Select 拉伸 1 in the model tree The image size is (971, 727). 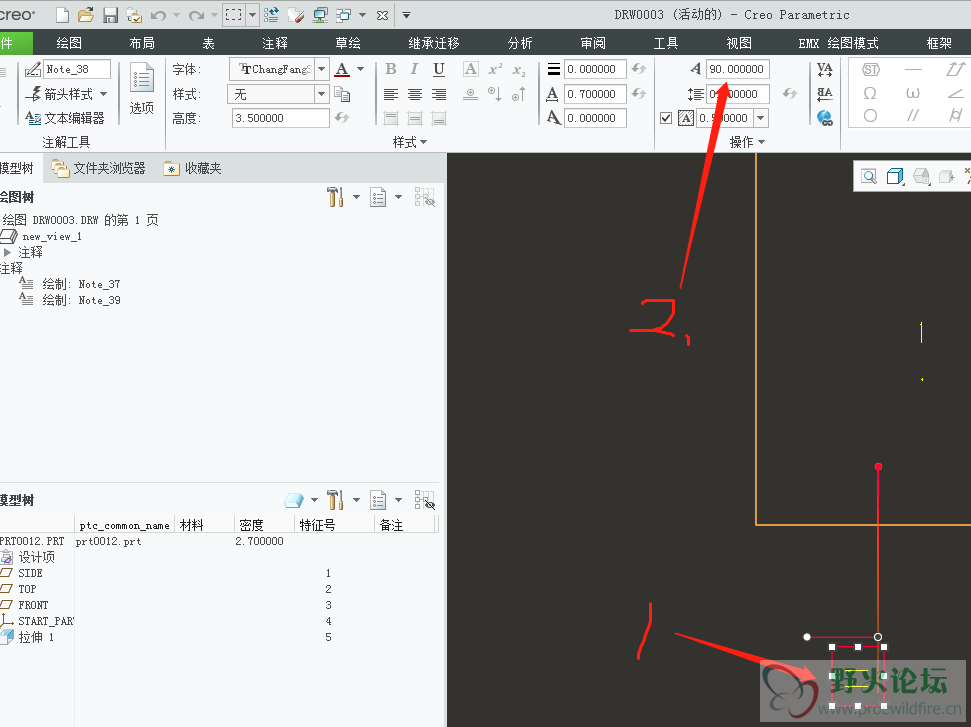click(28, 637)
